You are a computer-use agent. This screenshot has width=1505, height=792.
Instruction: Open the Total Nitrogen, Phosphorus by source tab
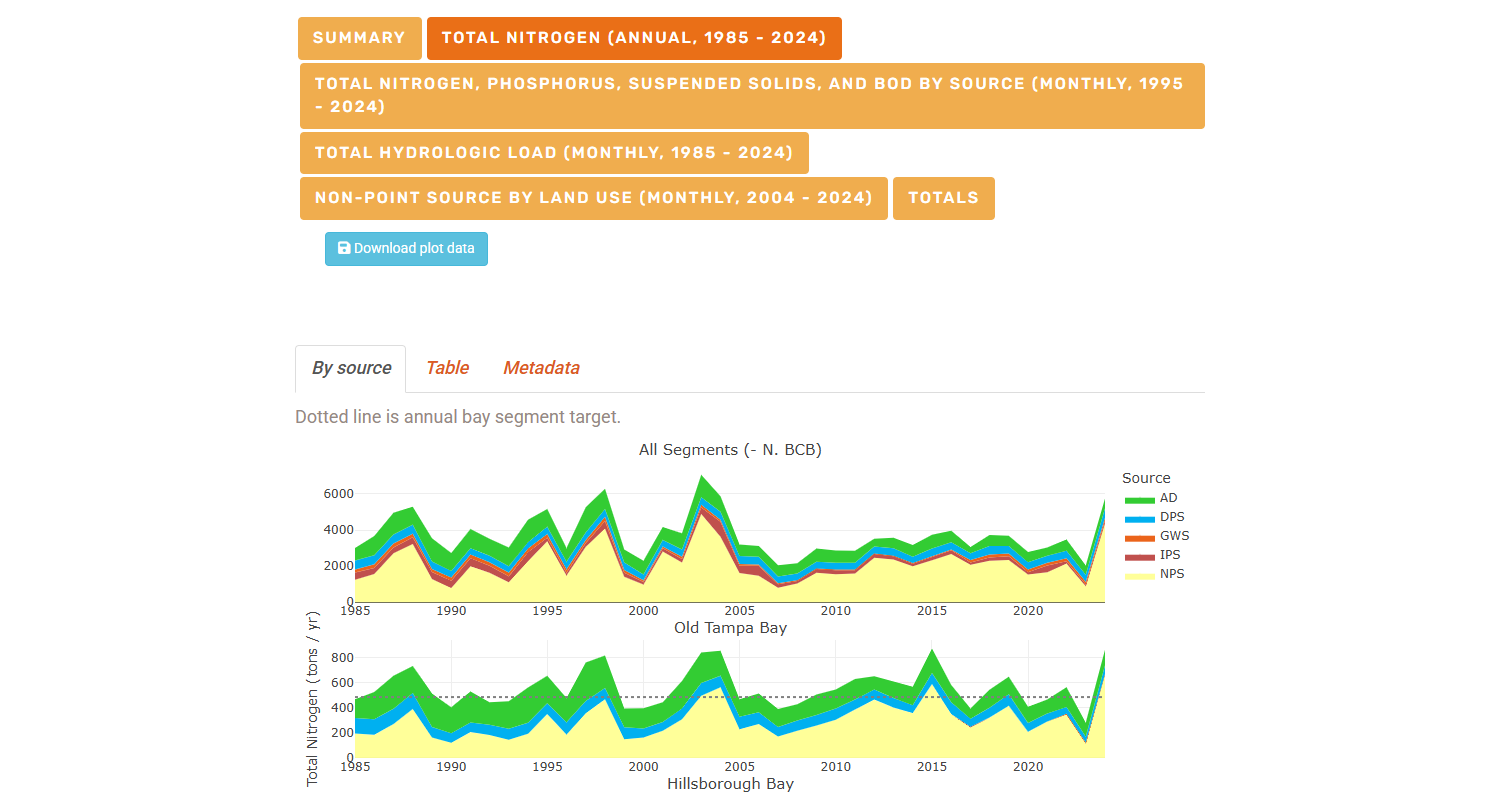point(751,95)
